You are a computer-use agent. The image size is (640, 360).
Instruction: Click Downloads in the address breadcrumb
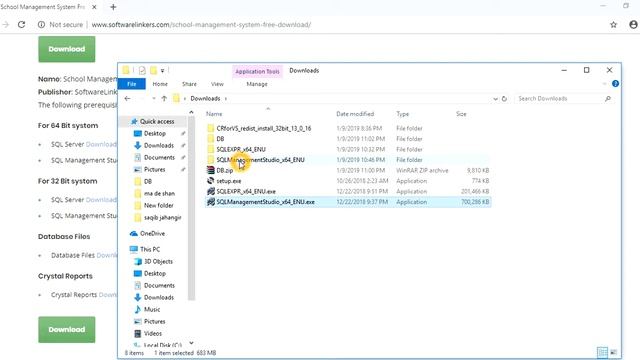click(205, 99)
